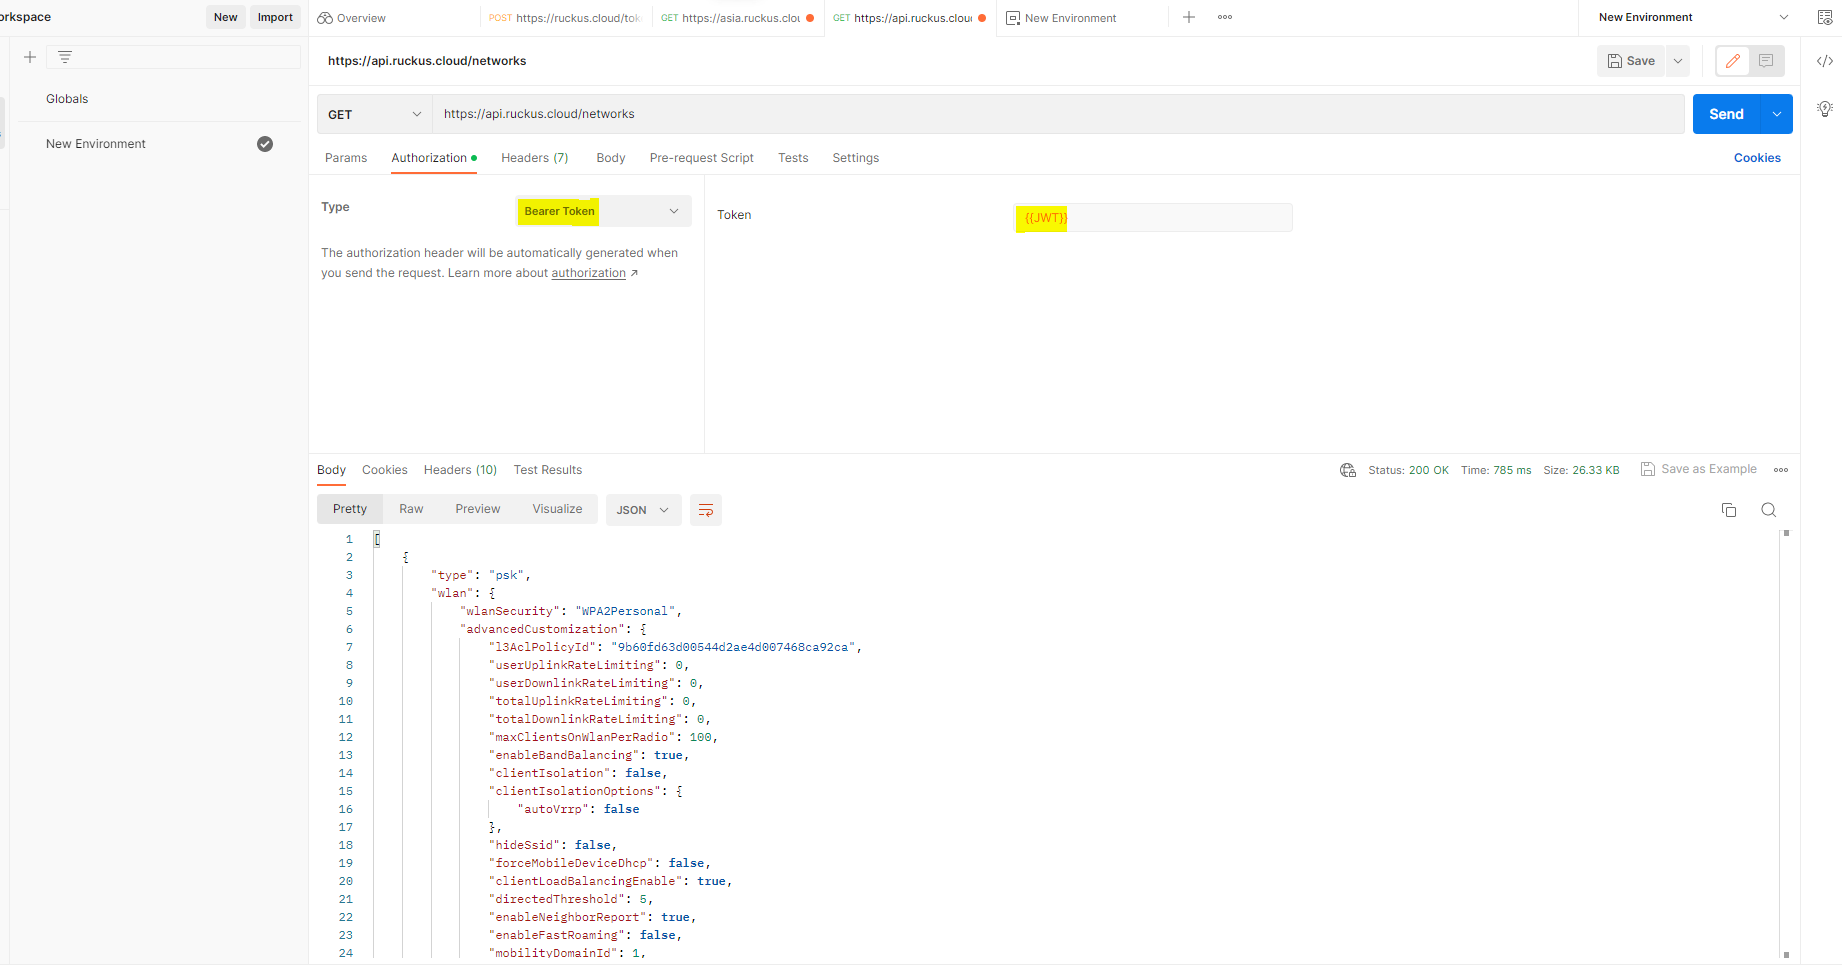The width and height of the screenshot is (1842, 970).
Task: Select New Environment in the sidebar list
Action: [x=96, y=144]
